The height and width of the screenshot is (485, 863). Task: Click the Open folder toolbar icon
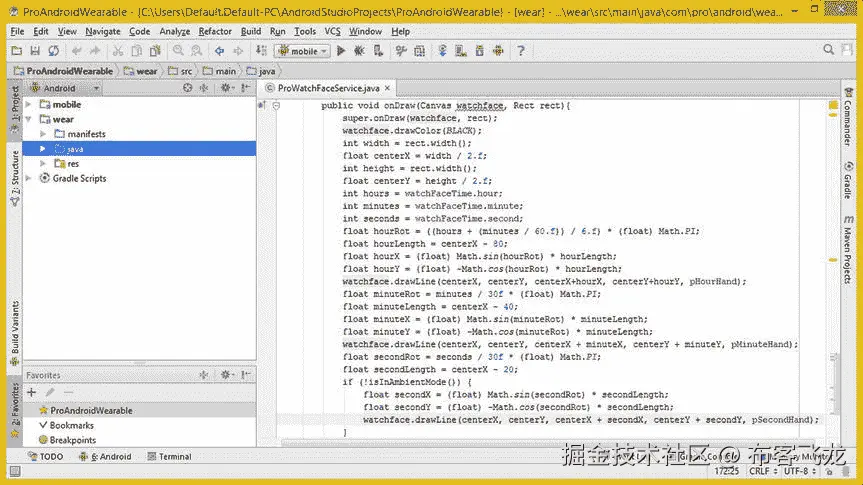(17, 51)
